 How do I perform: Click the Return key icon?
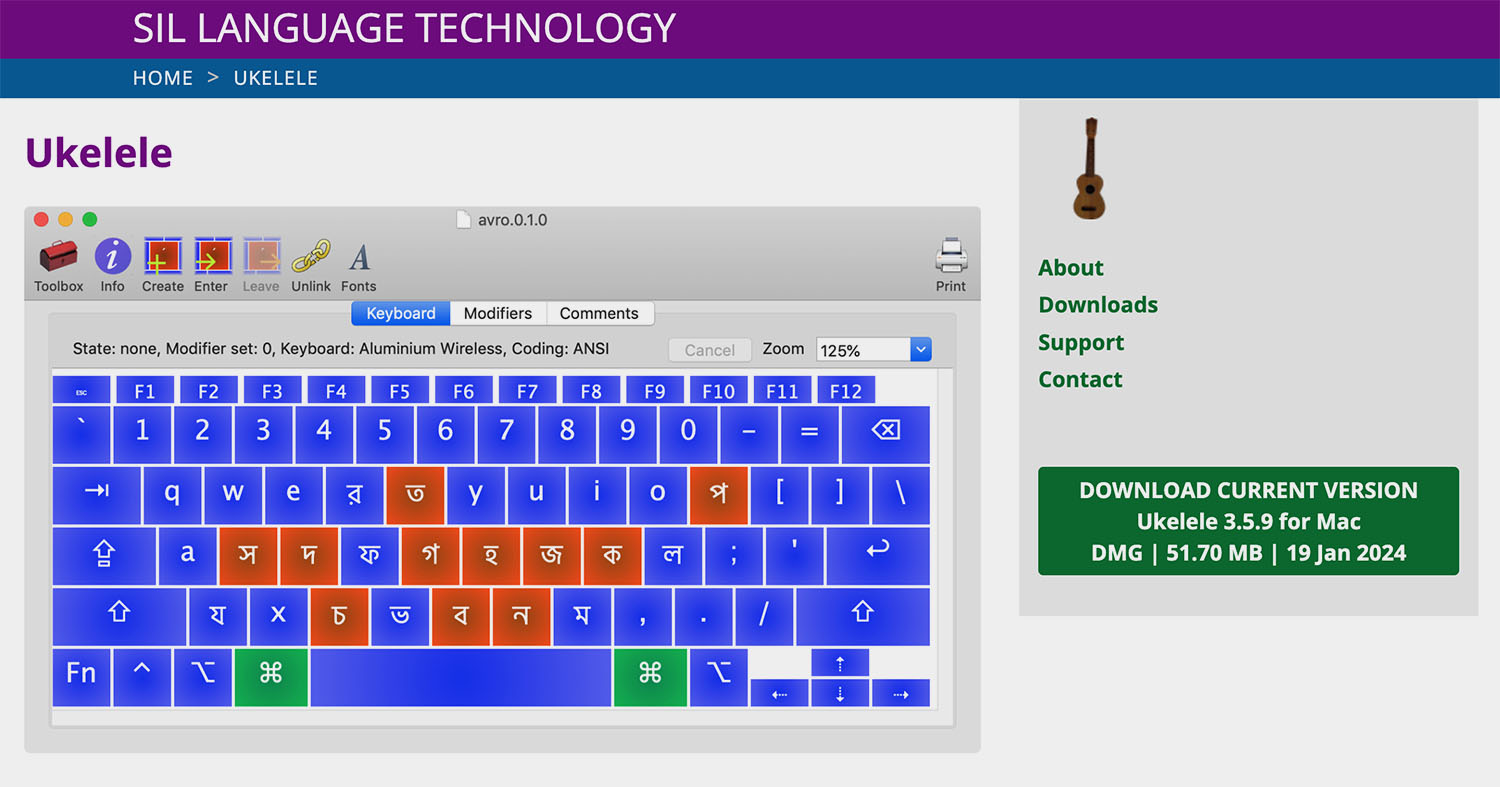coord(878,556)
